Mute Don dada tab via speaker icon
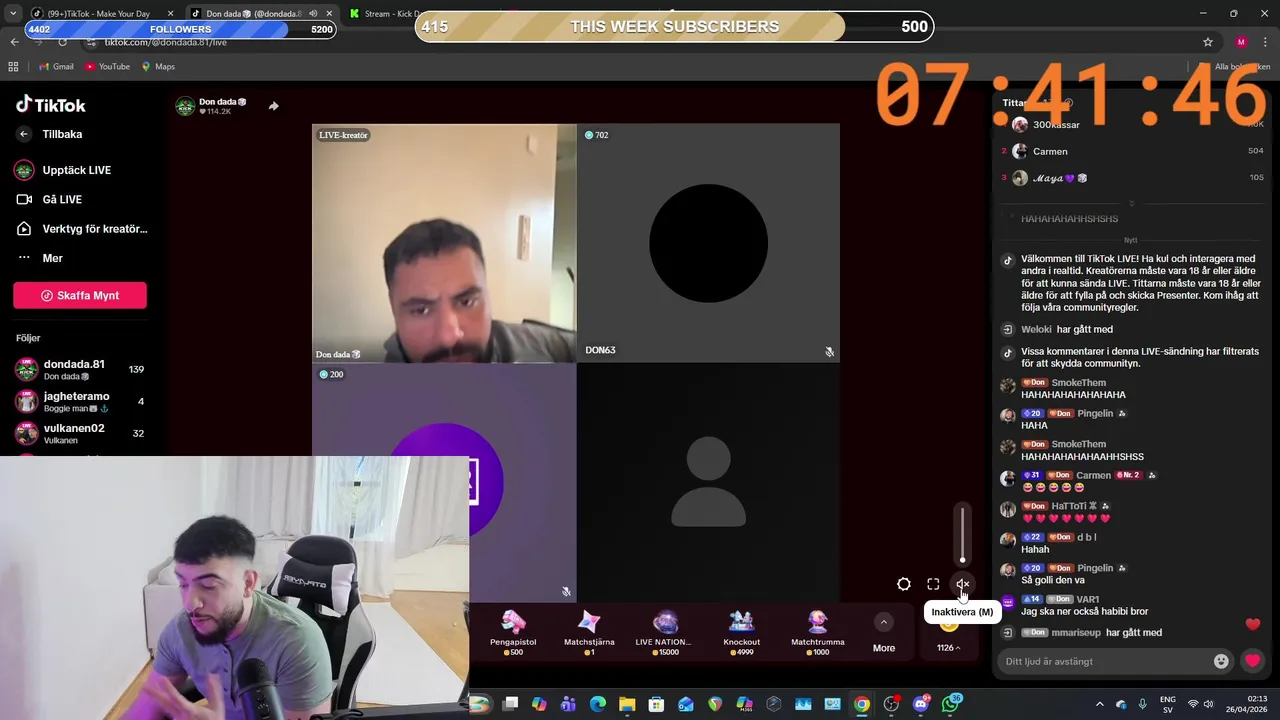 313,14
